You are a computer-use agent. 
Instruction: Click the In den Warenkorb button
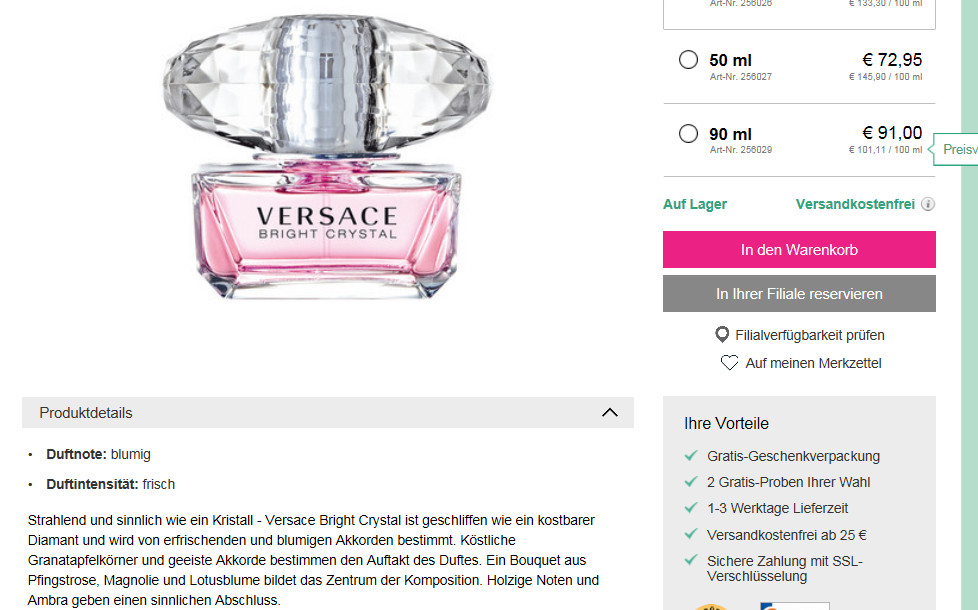799,249
